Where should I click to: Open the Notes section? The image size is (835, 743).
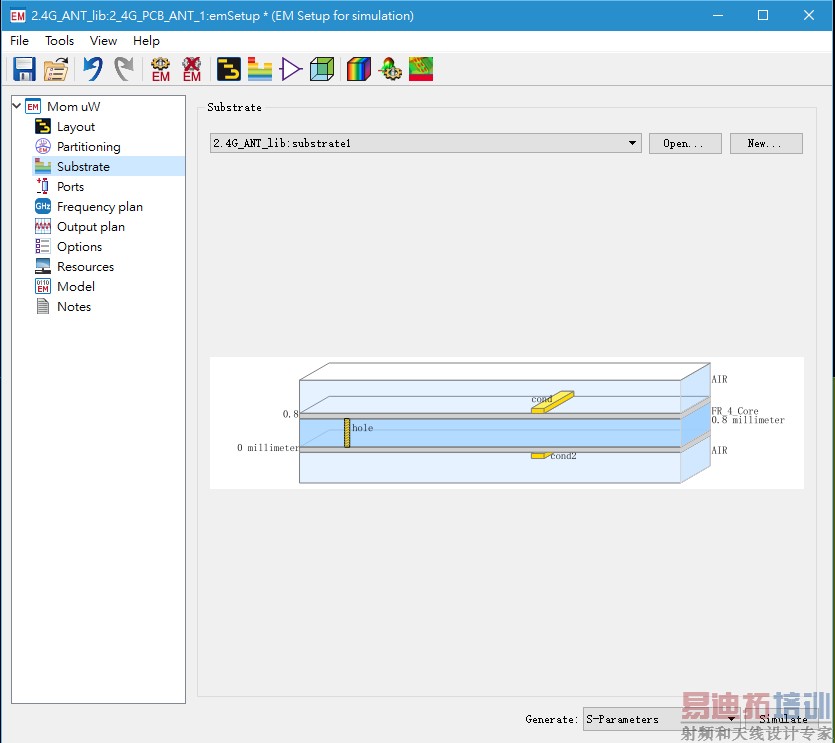[x=73, y=307]
